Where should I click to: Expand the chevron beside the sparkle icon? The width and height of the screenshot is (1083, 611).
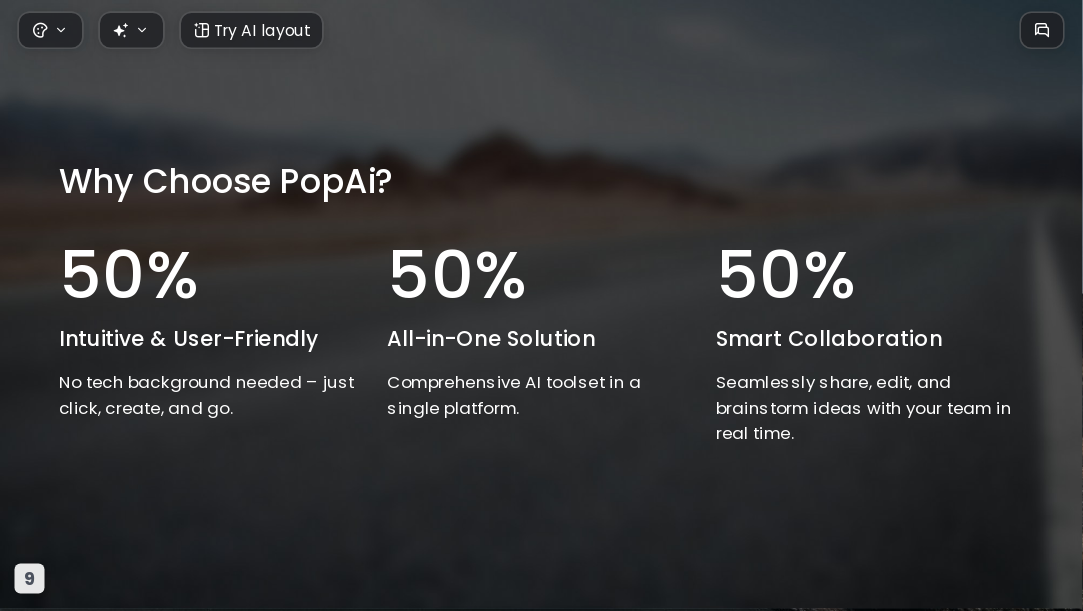point(142,30)
